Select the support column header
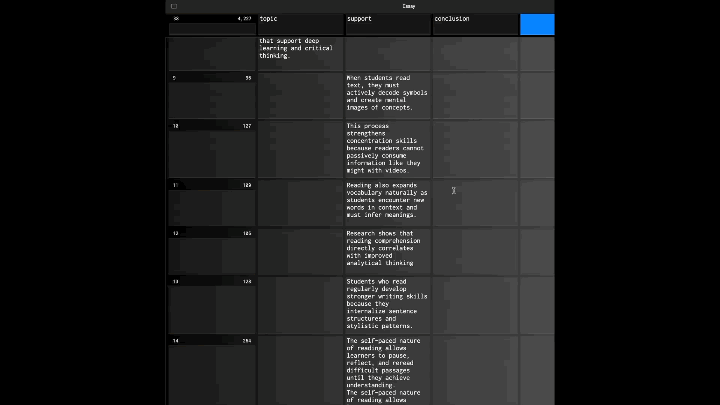The height and width of the screenshot is (405, 720). point(387,25)
